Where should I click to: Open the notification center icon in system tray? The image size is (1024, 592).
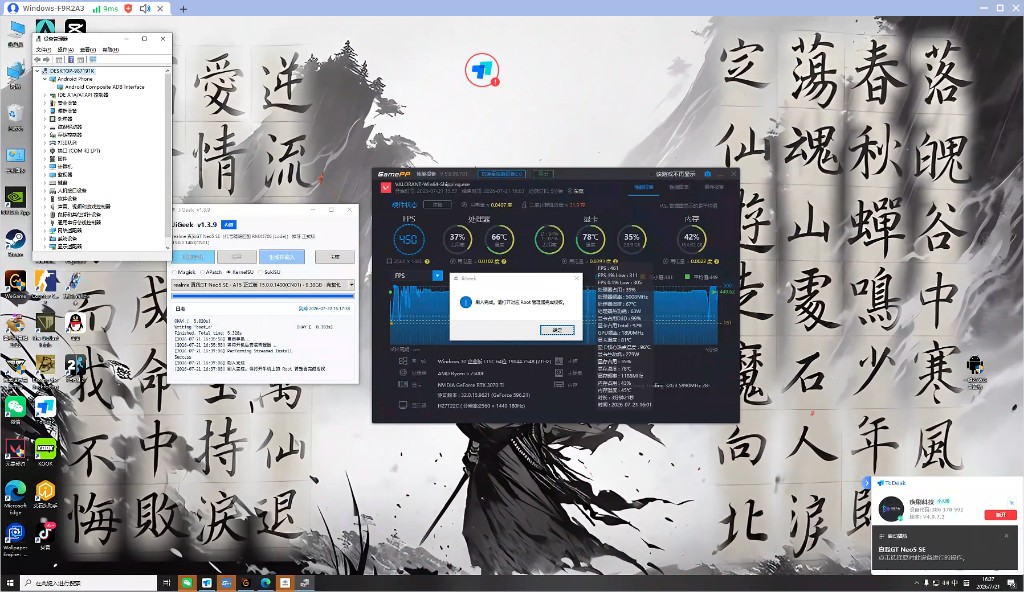(1012, 583)
